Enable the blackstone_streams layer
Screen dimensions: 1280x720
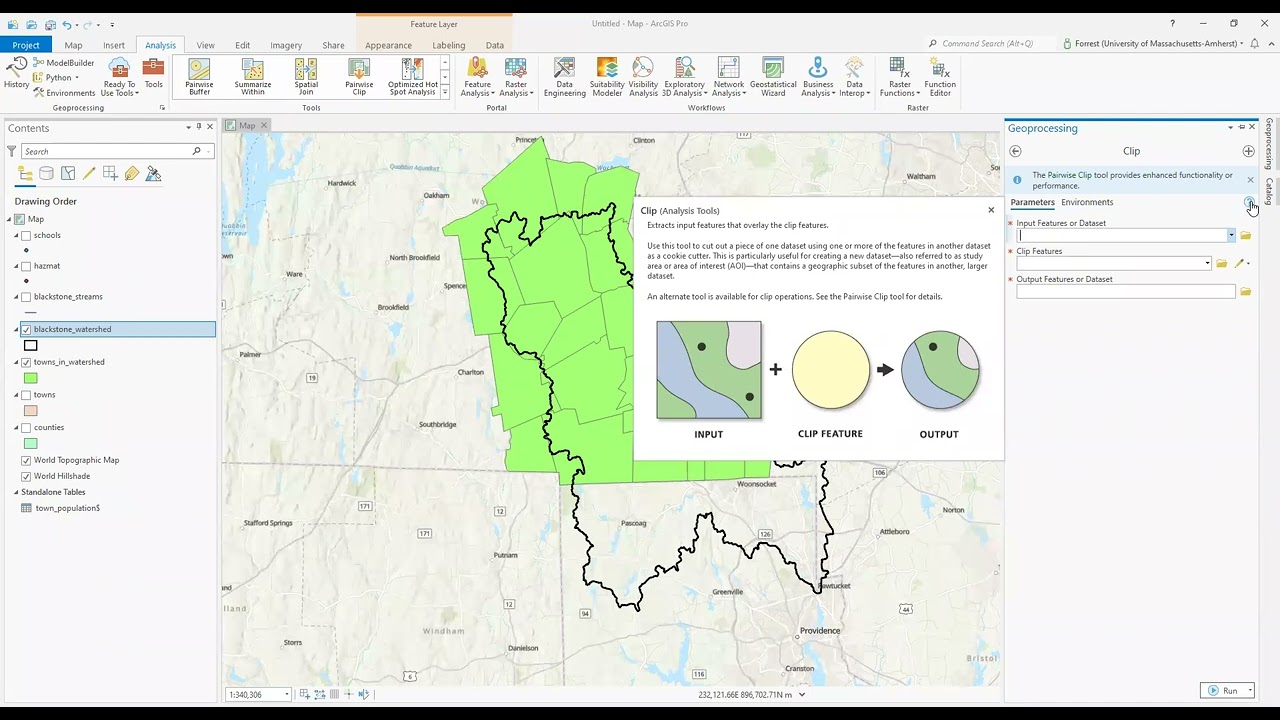tap(26, 297)
